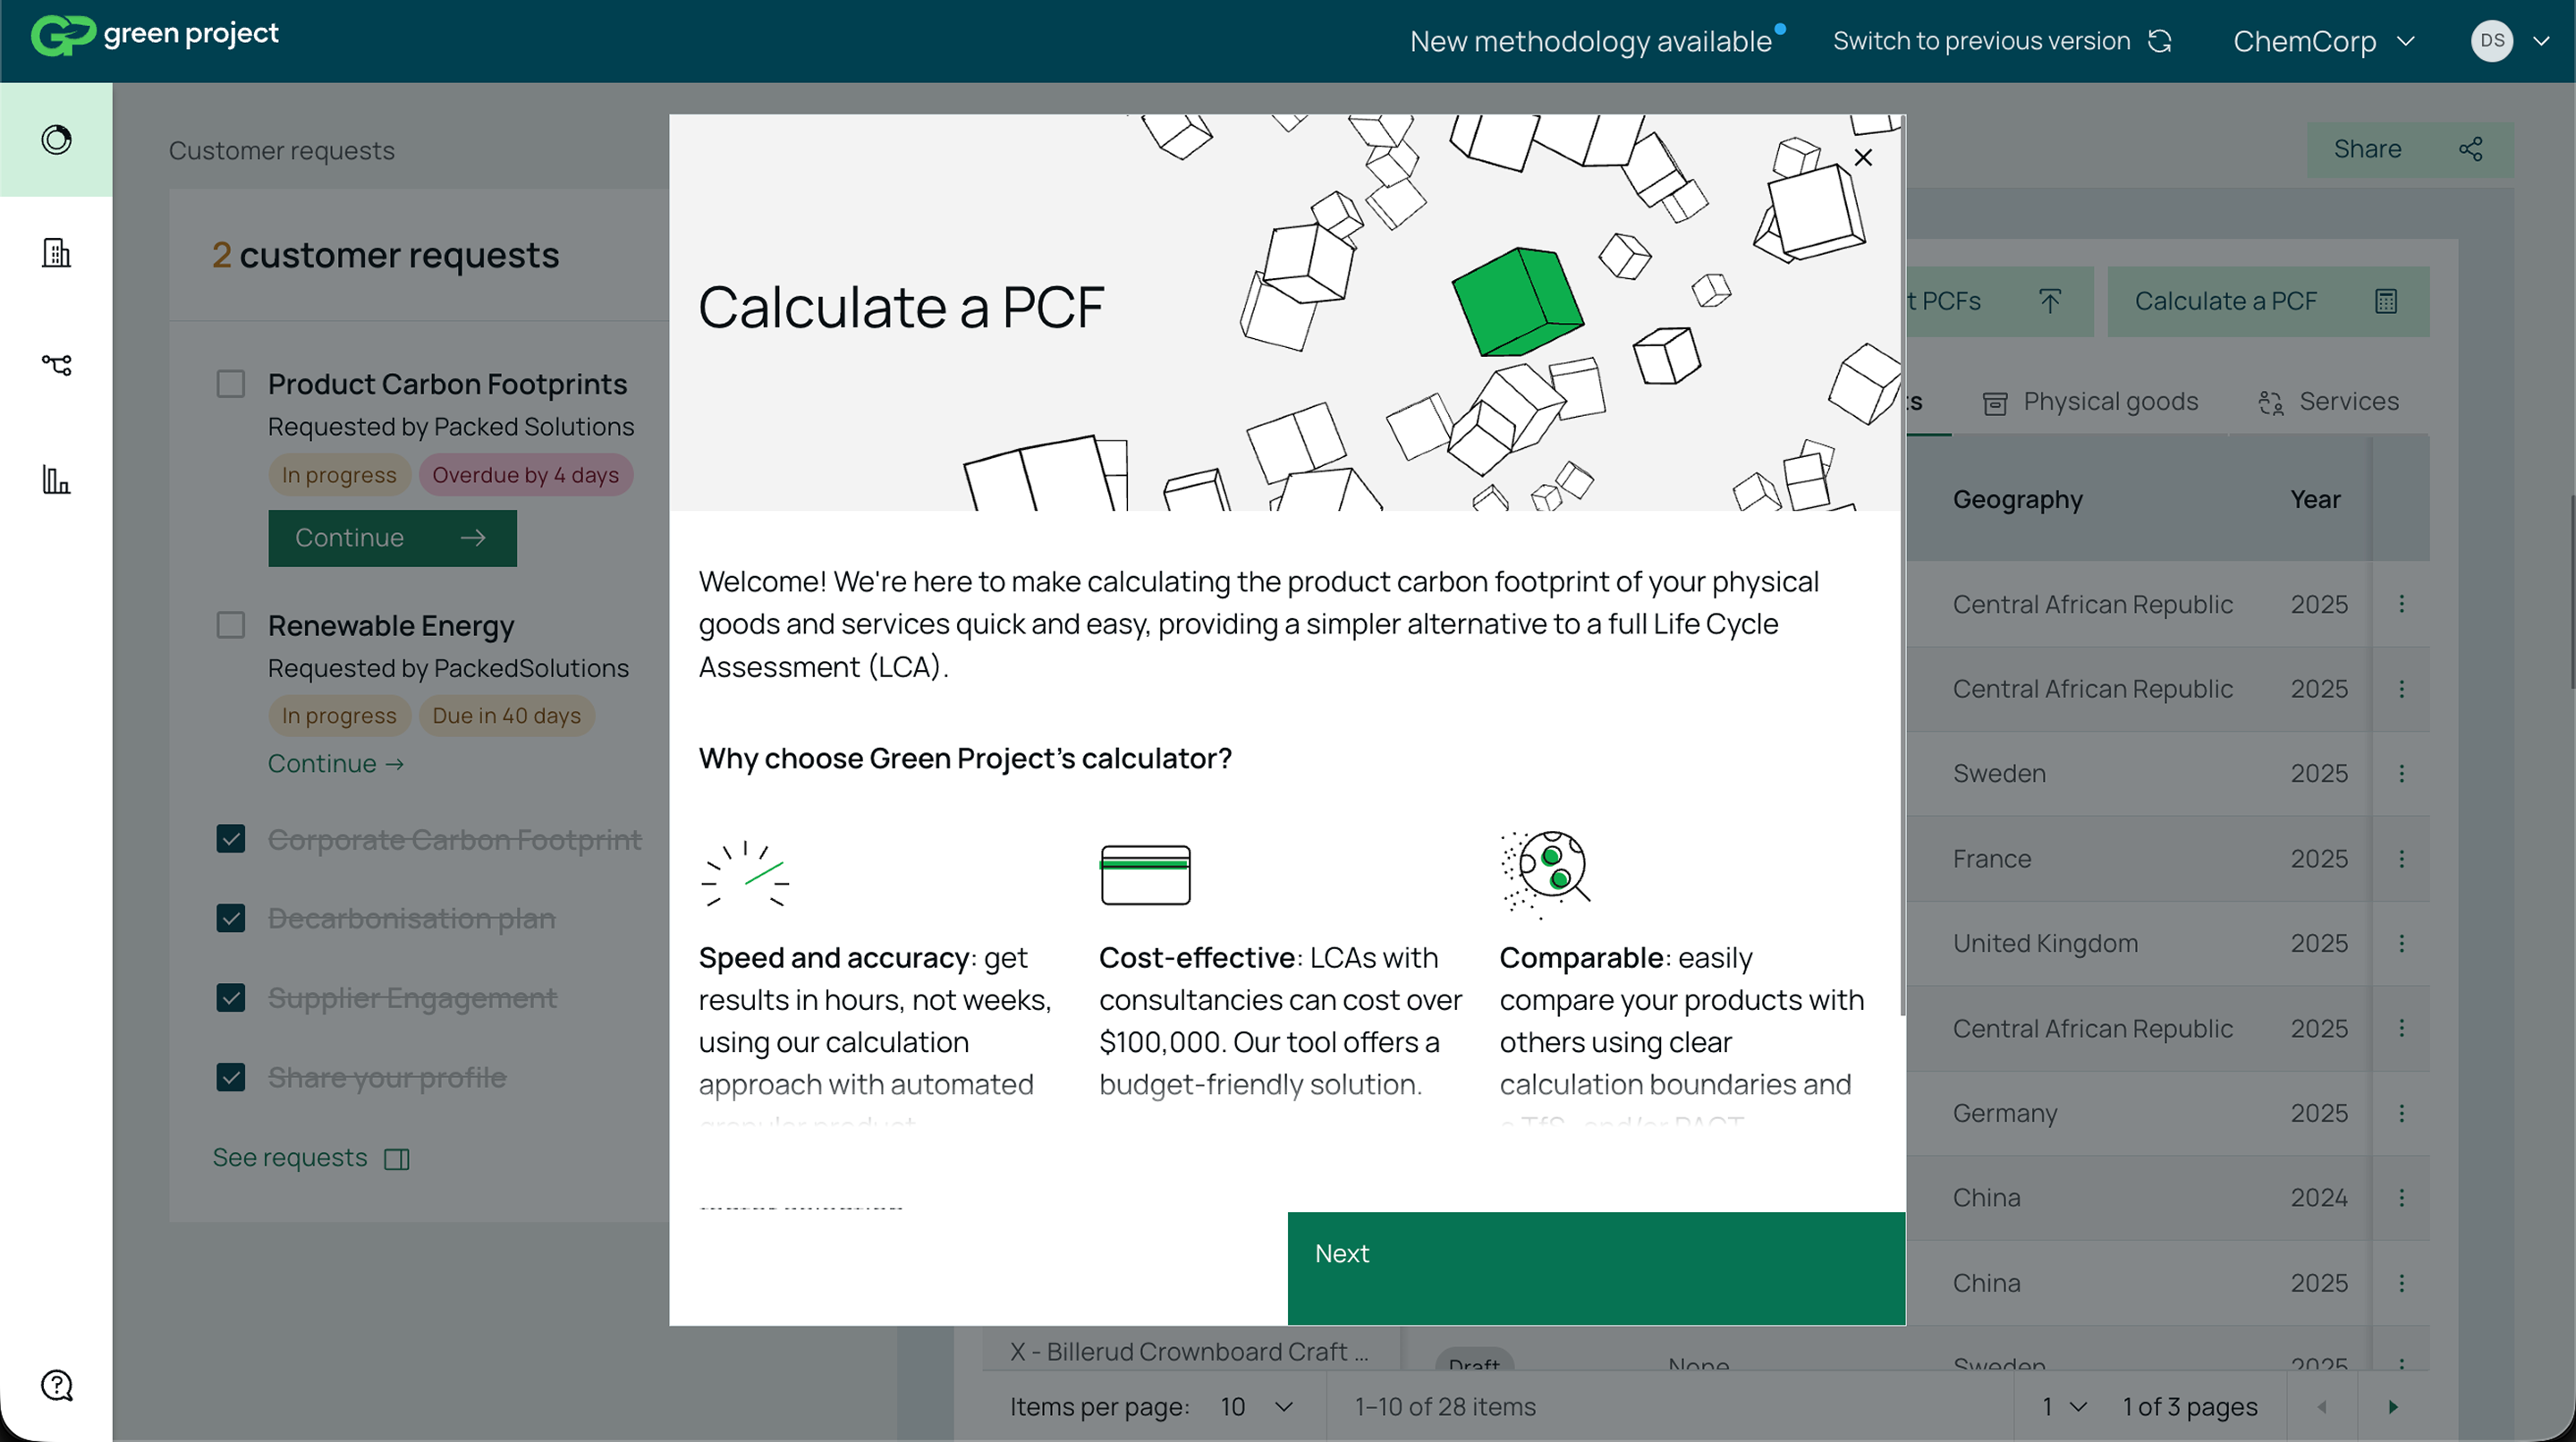The height and width of the screenshot is (1442, 2576).
Task: Switch to the Services tab
Action: coord(2328,402)
